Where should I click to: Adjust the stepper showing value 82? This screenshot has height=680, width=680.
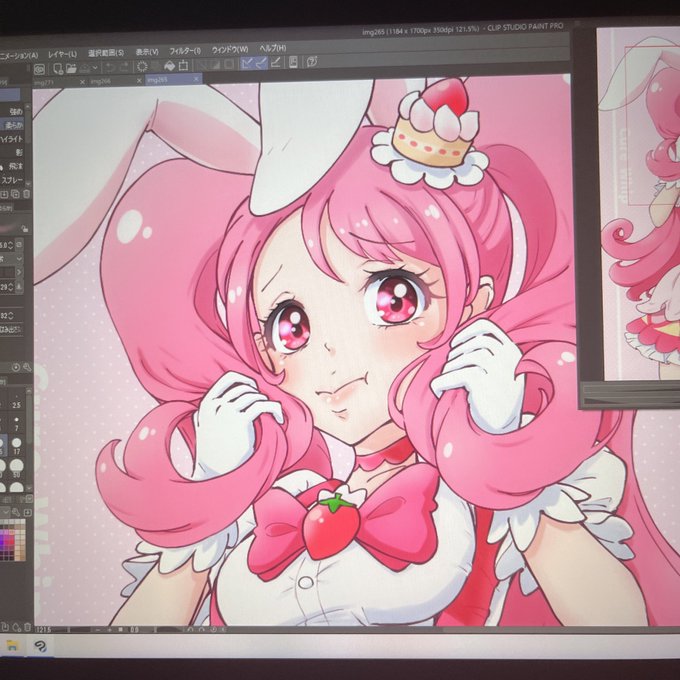[11, 316]
